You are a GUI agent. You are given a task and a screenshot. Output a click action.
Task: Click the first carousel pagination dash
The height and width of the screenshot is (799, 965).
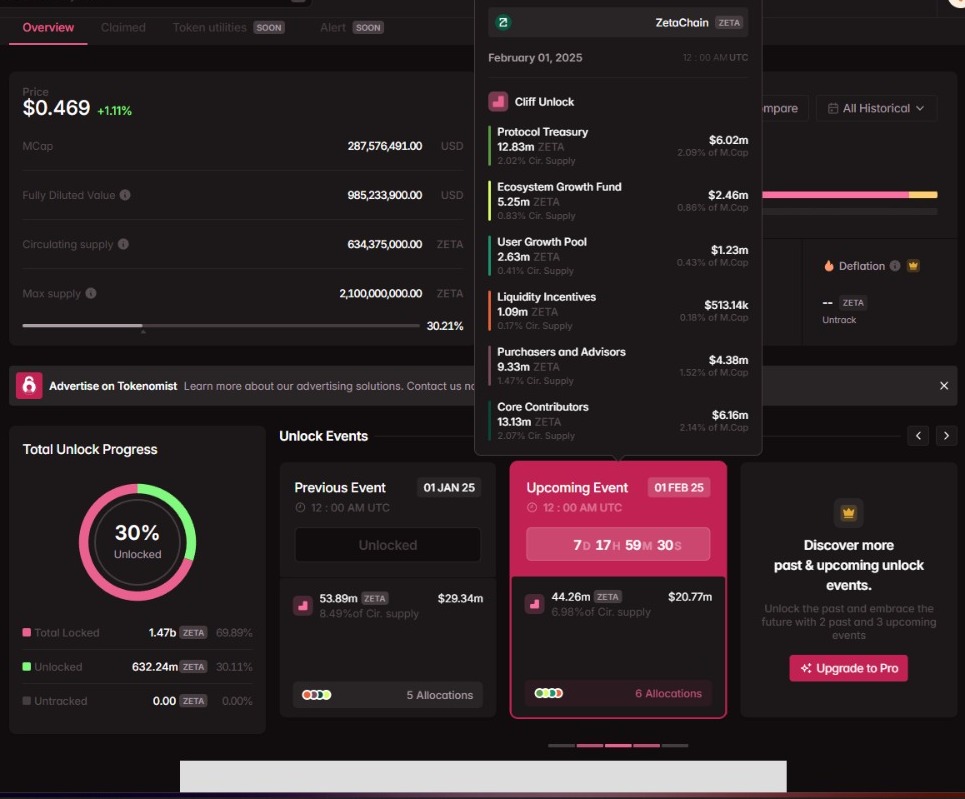(561, 745)
